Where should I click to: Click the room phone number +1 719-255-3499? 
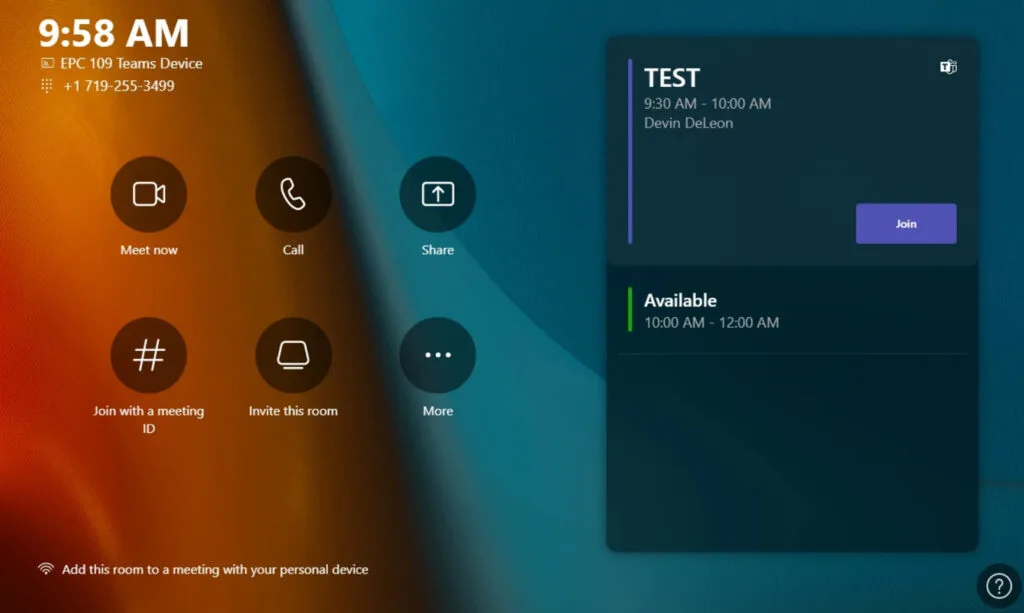[119, 86]
